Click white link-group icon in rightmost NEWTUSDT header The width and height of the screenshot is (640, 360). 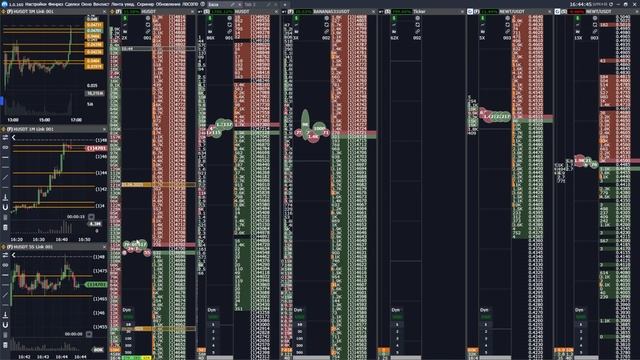tap(558, 12)
